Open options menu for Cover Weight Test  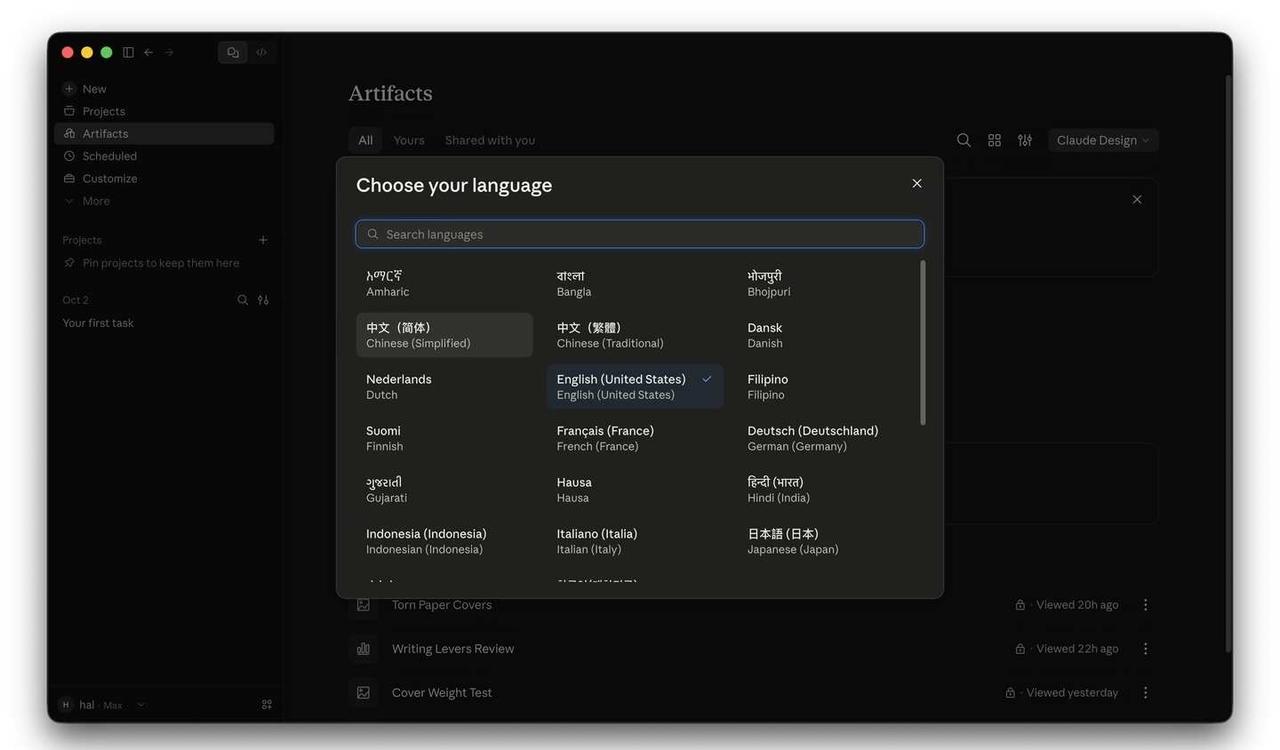click(x=1146, y=693)
